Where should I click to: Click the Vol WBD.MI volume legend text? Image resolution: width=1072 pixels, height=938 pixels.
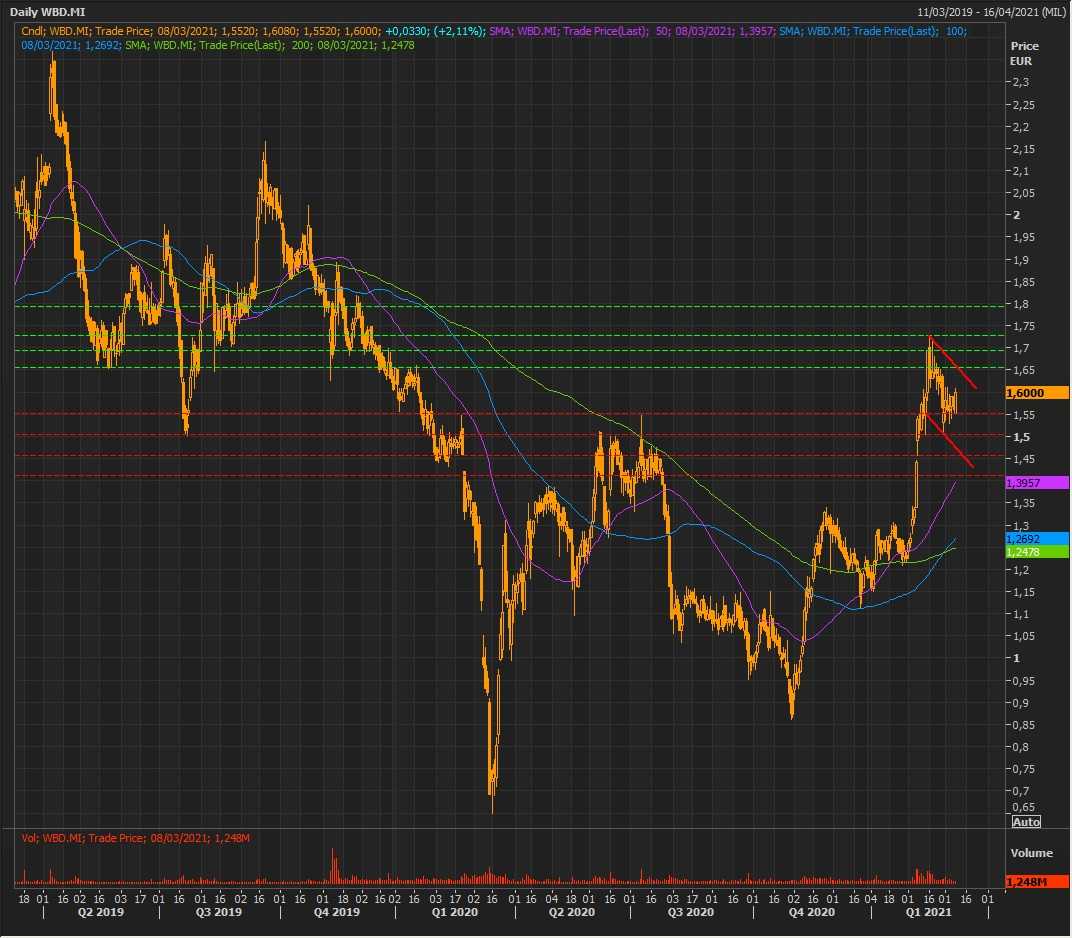click(135, 837)
